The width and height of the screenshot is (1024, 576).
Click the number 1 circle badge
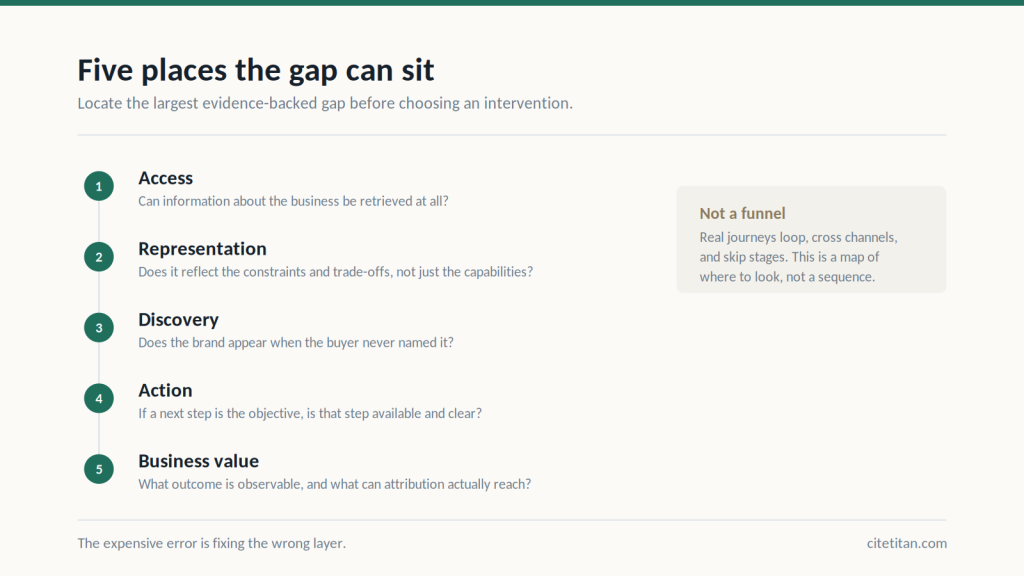point(99,186)
